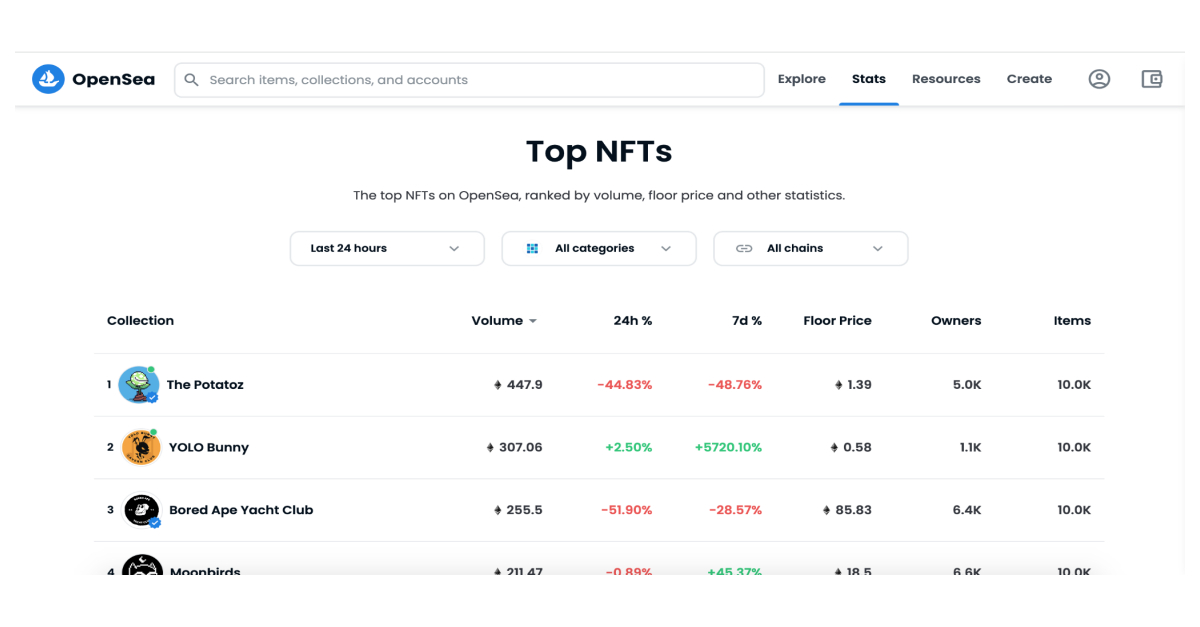Click the OpenSea ship logo icon
Viewport: 1200px width, 627px height.
pos(48,79)
